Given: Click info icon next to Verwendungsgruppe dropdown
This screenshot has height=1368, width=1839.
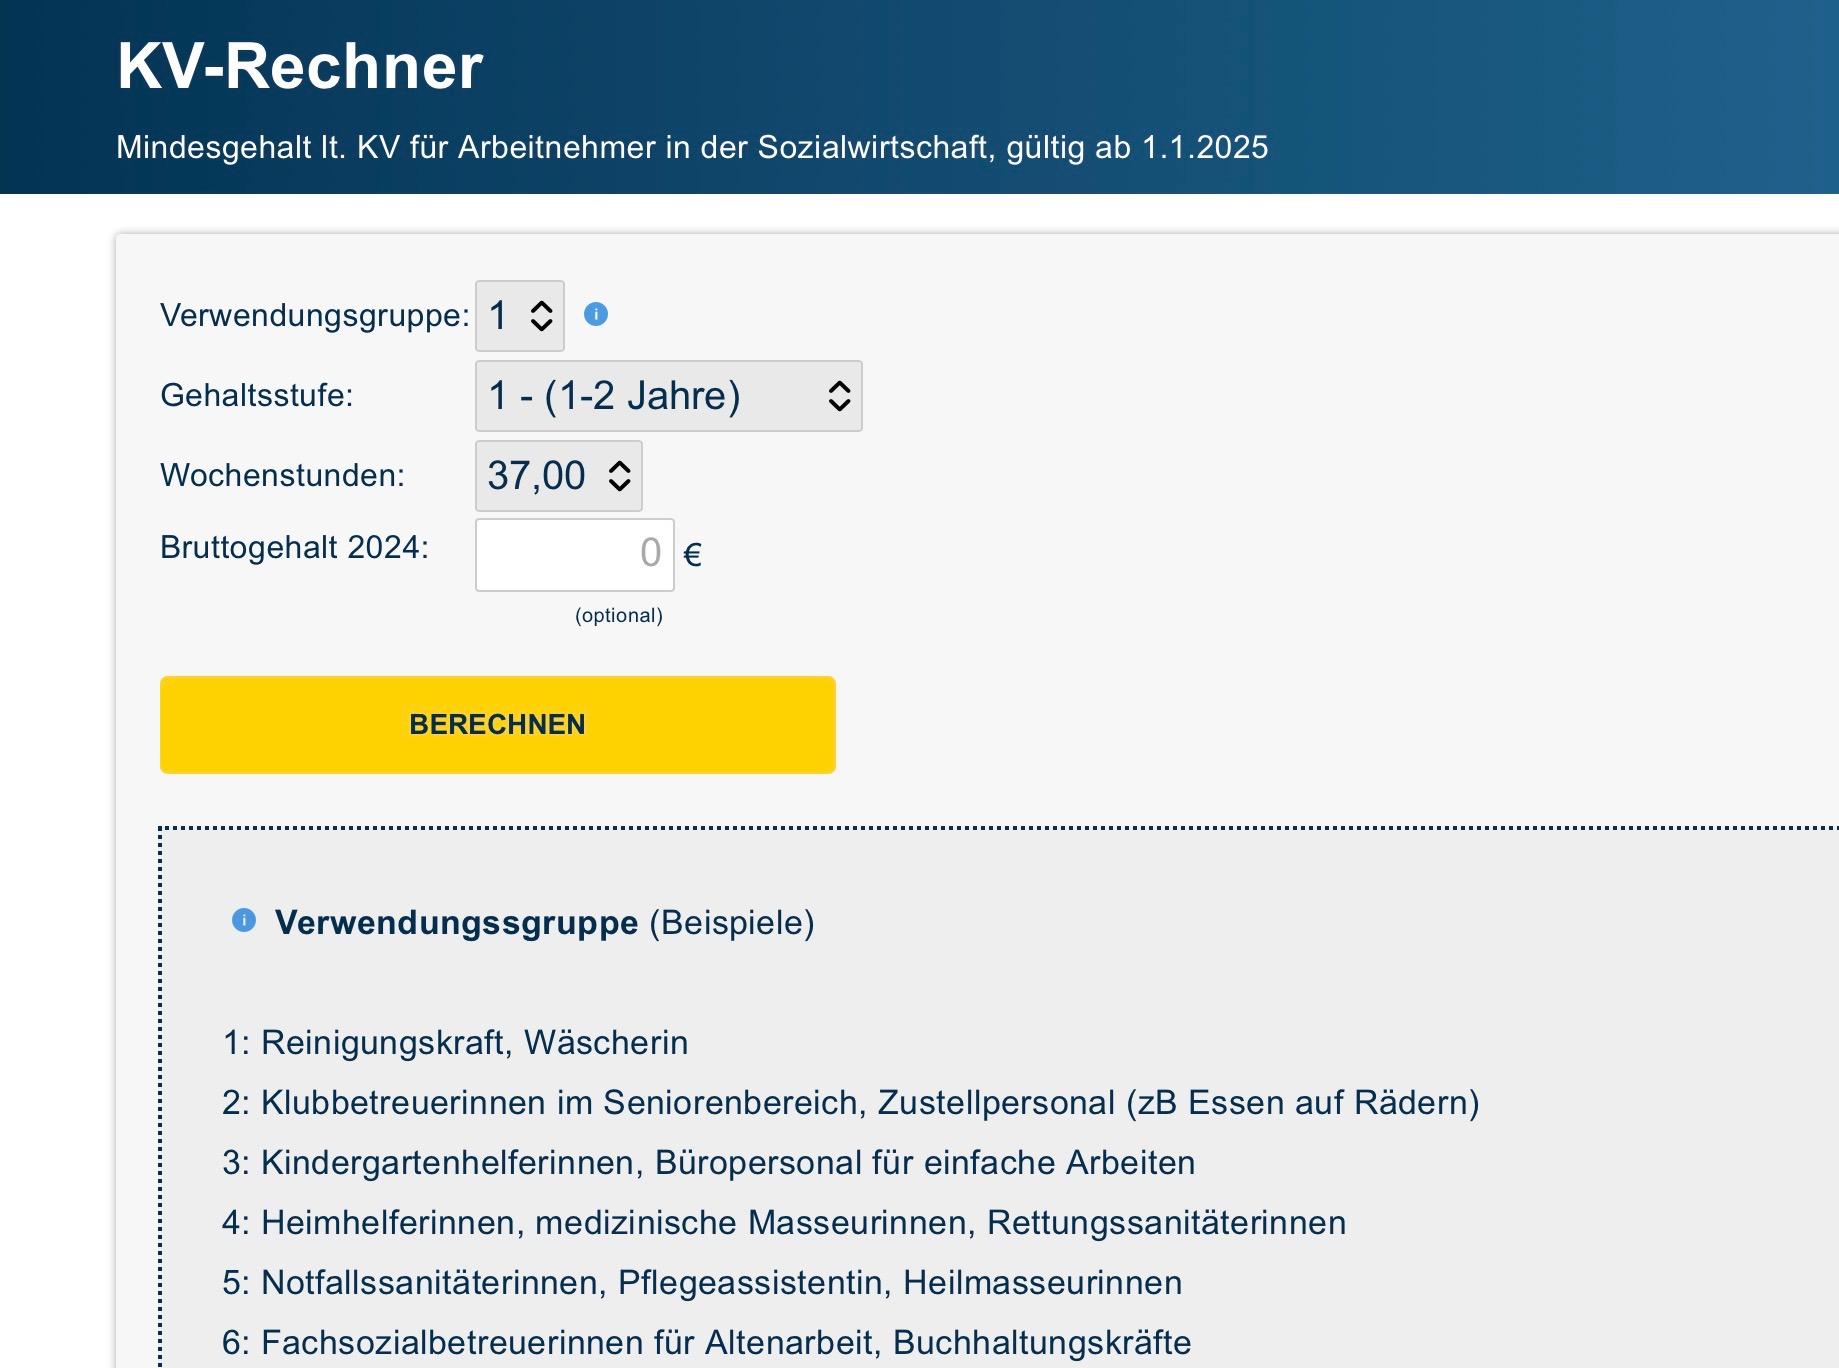Looking at the screenshot, I should click(x=596, y=314).
